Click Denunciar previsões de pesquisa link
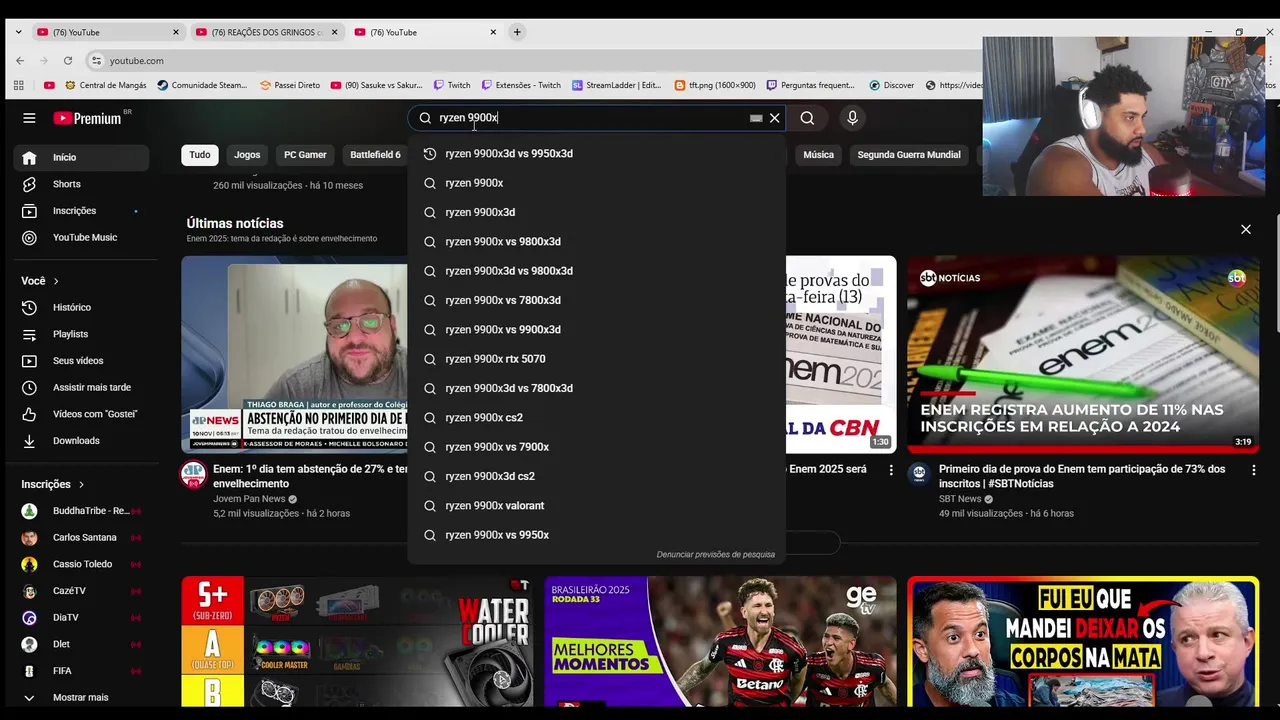 (x=715, y=554)
